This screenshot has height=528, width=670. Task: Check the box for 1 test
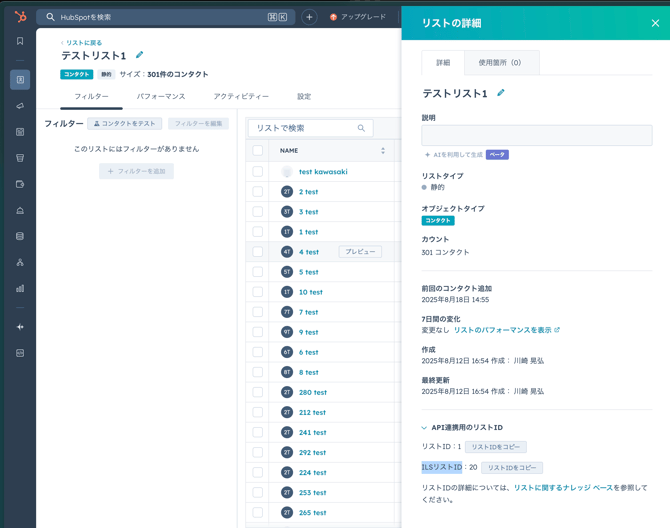(x=258, y=232)
